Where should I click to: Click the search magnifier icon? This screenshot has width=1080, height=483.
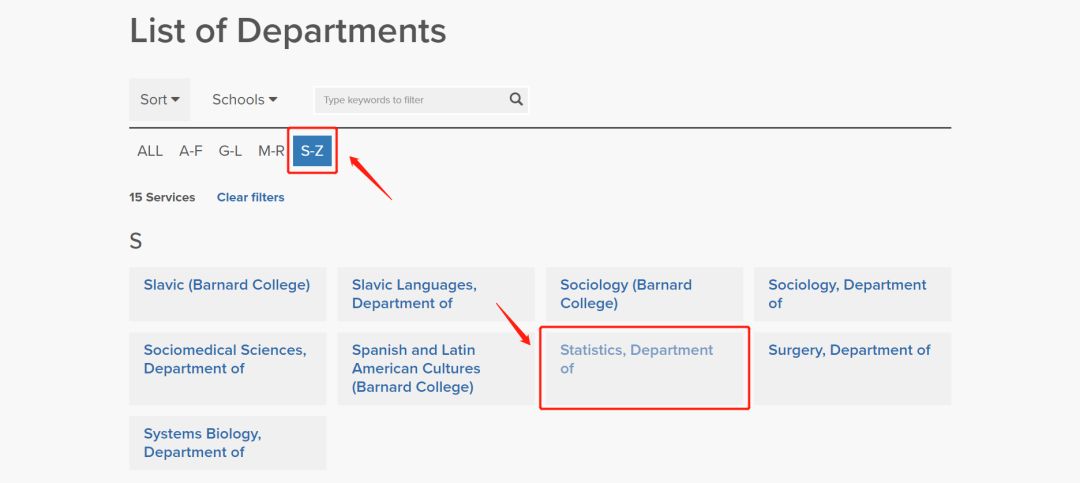tap(516, 99)
